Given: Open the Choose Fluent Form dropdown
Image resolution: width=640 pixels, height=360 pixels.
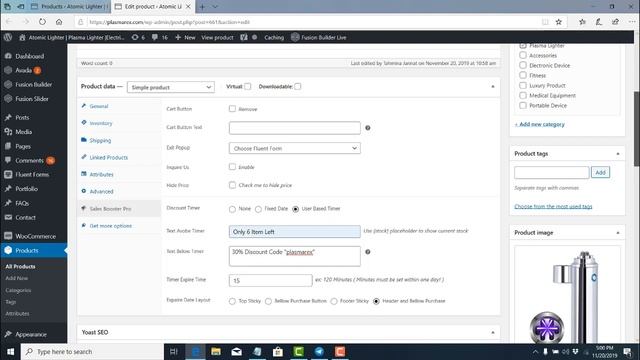Looking at the screenshot, I should coord(294,148).
